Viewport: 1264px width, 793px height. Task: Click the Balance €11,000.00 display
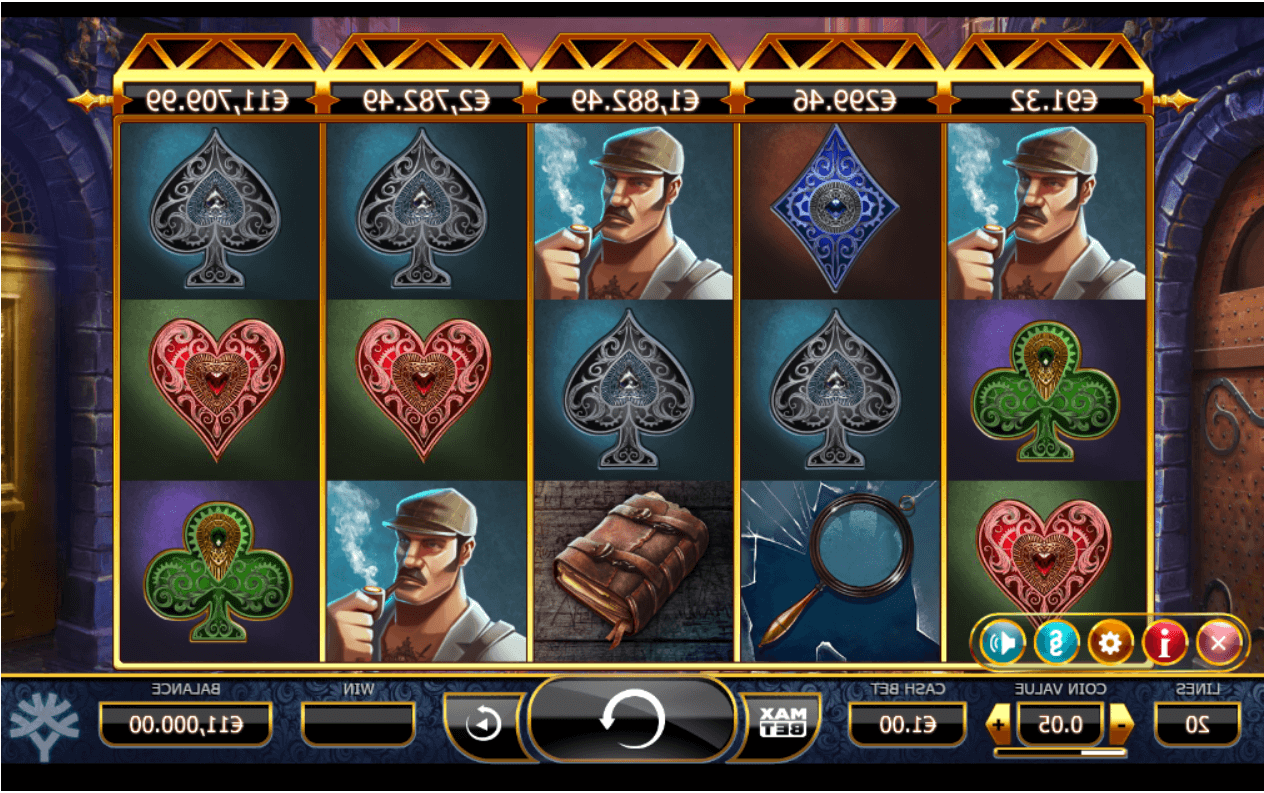pos(186,723)
